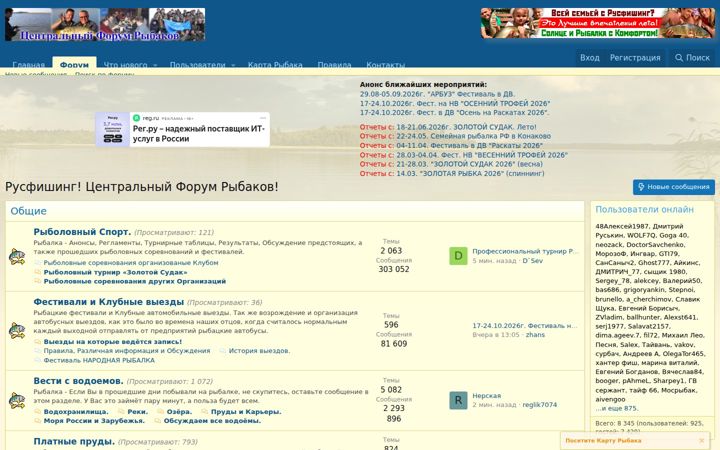Open Рыболовный турнир «Золотой Судак» subforum

115,272
